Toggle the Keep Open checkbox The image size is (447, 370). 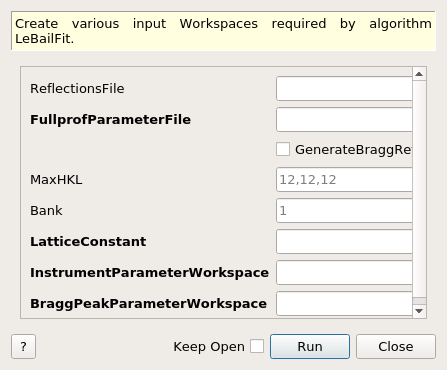pos(257,346)
